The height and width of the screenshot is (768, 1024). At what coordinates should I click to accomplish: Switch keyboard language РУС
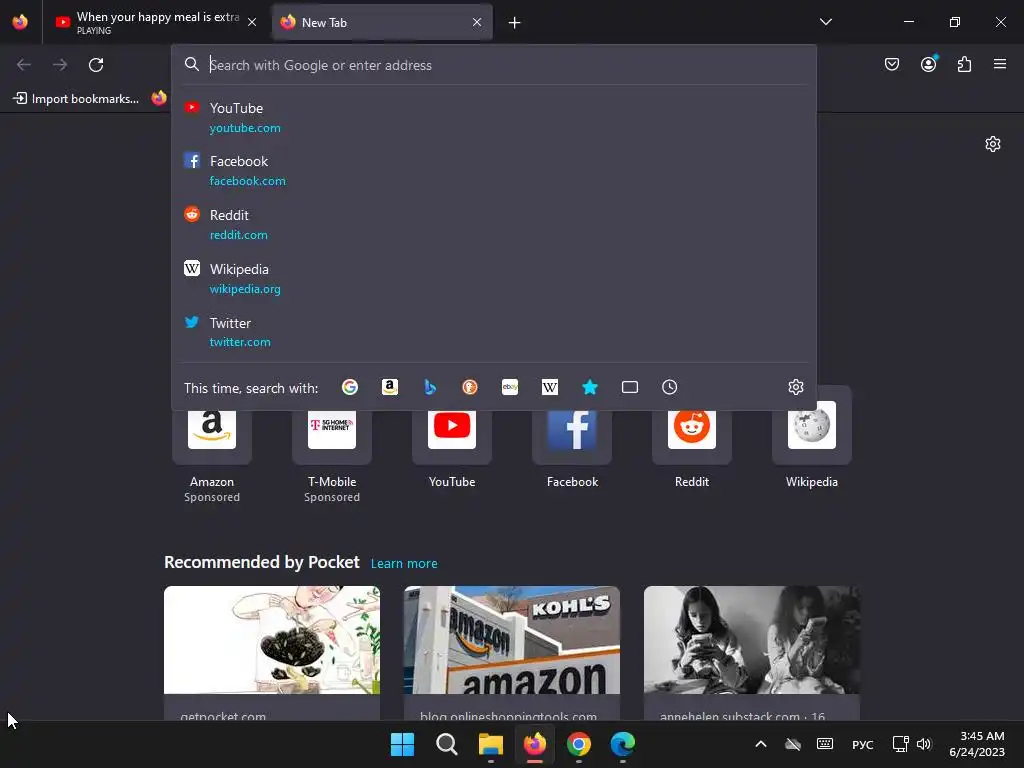(x=863, y=744)
